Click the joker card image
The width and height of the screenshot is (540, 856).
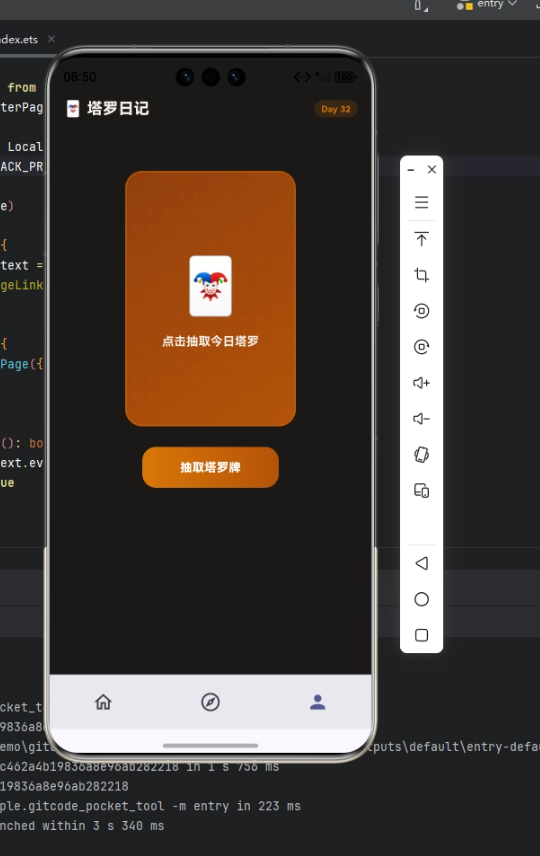click(210, 286)
